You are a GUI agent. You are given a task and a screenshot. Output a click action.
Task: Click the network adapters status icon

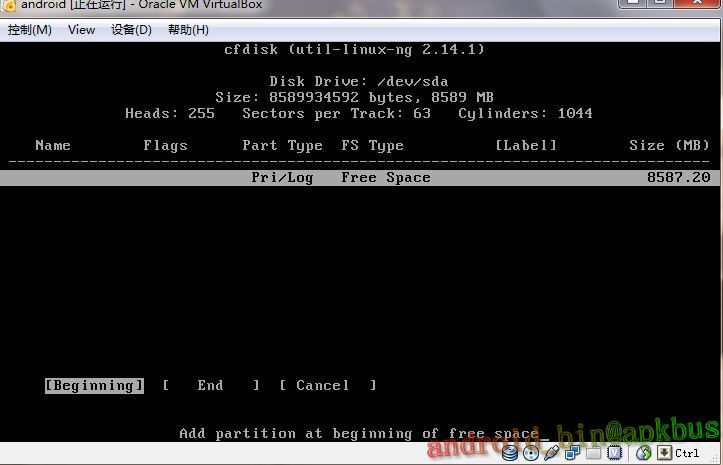(573, 453)
